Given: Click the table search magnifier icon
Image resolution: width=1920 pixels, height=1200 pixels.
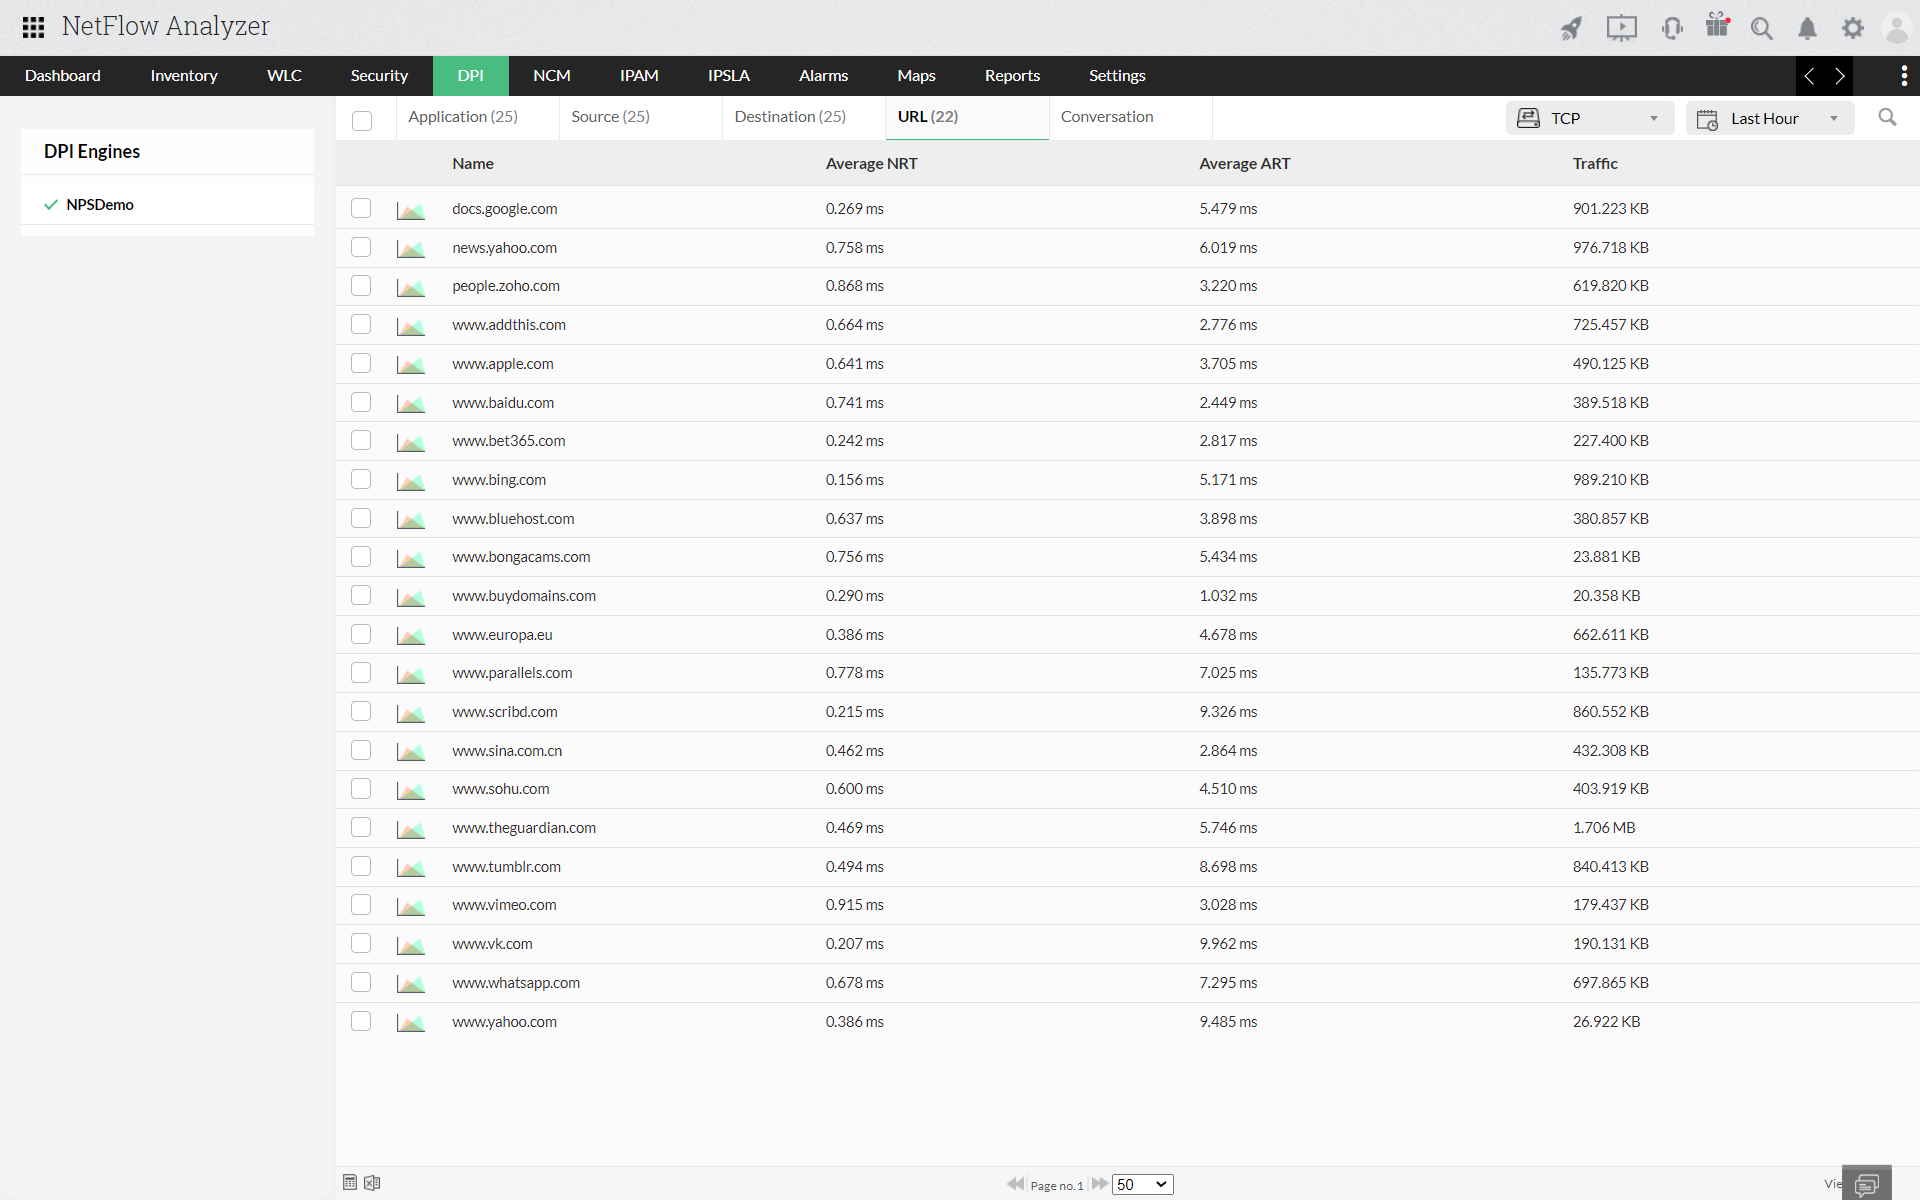Looking at the screenshot, I should click(x=1887, y=118).
